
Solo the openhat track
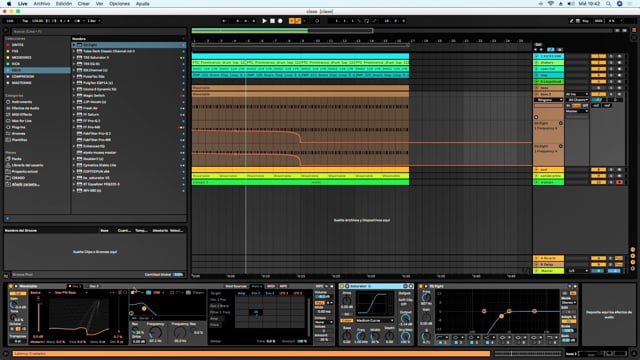[611, 69]
